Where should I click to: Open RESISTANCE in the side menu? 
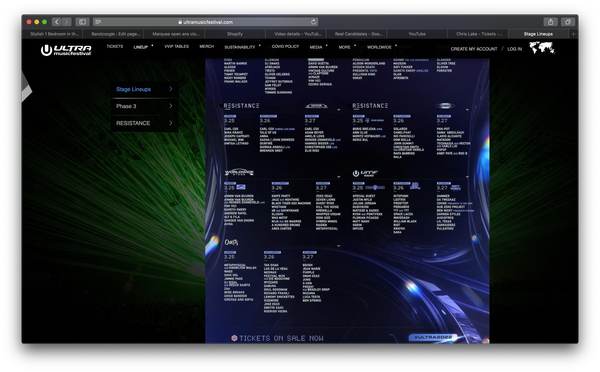145,123
